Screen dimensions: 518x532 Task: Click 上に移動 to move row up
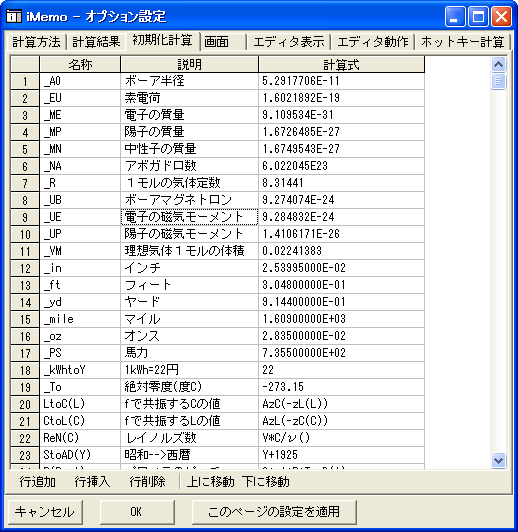(210, 481)
